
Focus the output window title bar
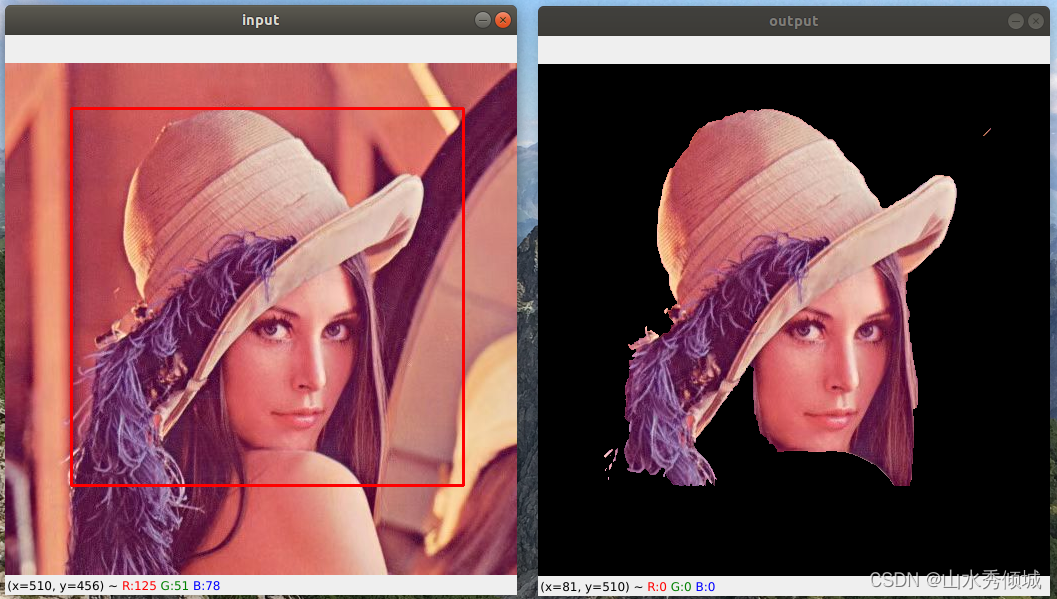point(794,21)
